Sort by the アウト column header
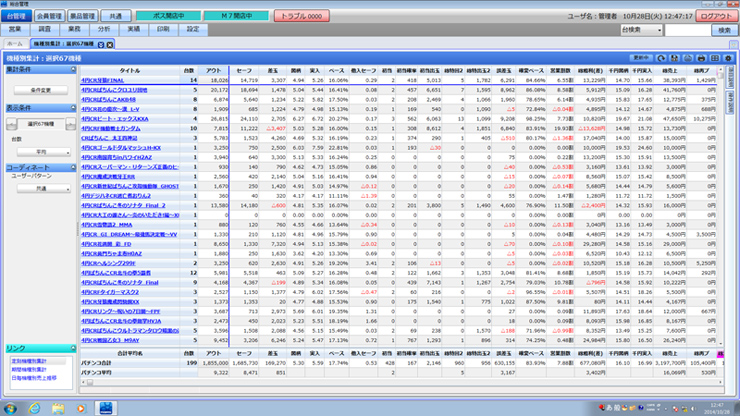 pyautogui.click(x=213, y=70)
